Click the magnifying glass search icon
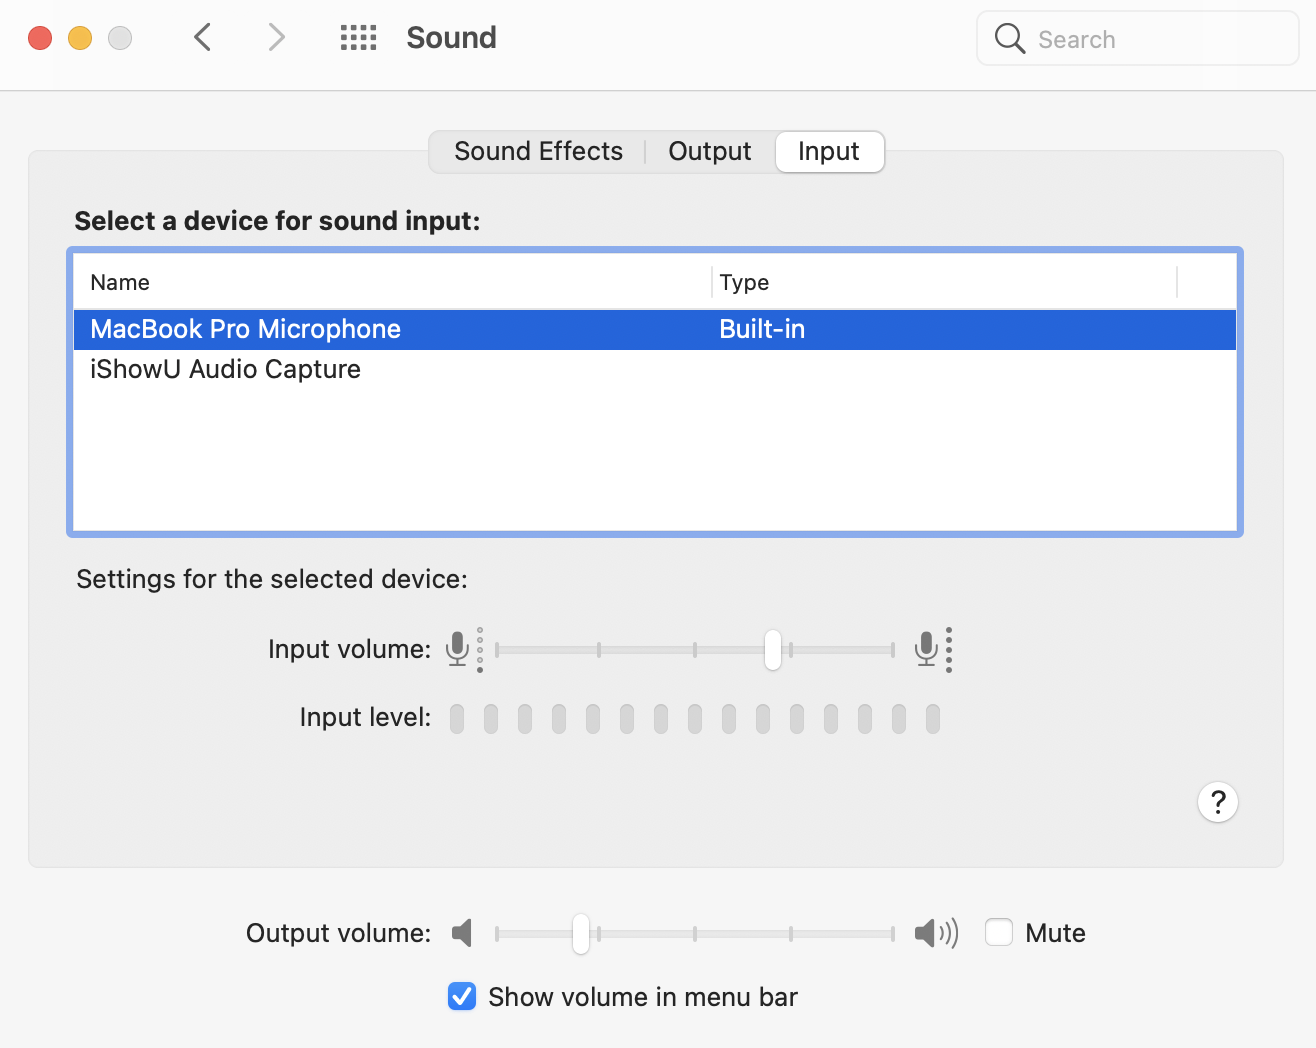Image resolution: width=1316 pixels, height=1048 pixels. pyautogui.click(x=1010, y=39)
